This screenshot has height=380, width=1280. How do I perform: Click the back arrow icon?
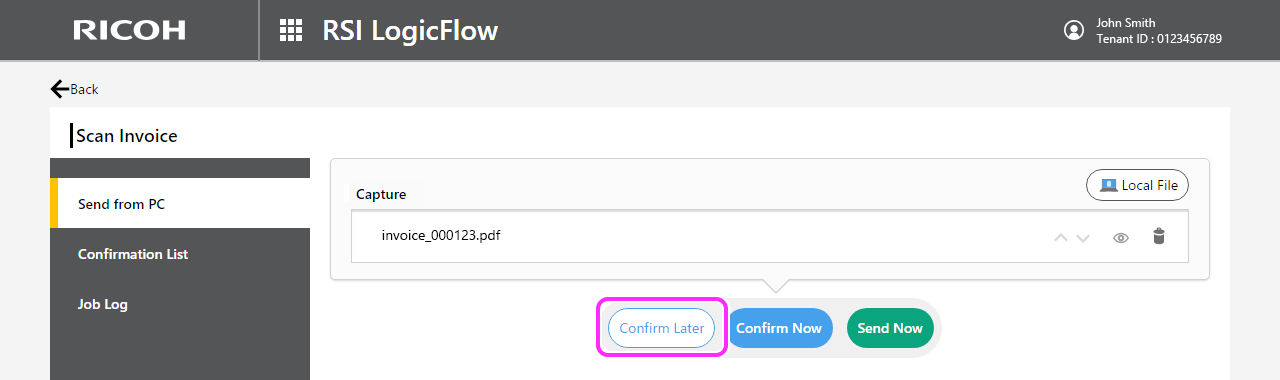point(60,89)
